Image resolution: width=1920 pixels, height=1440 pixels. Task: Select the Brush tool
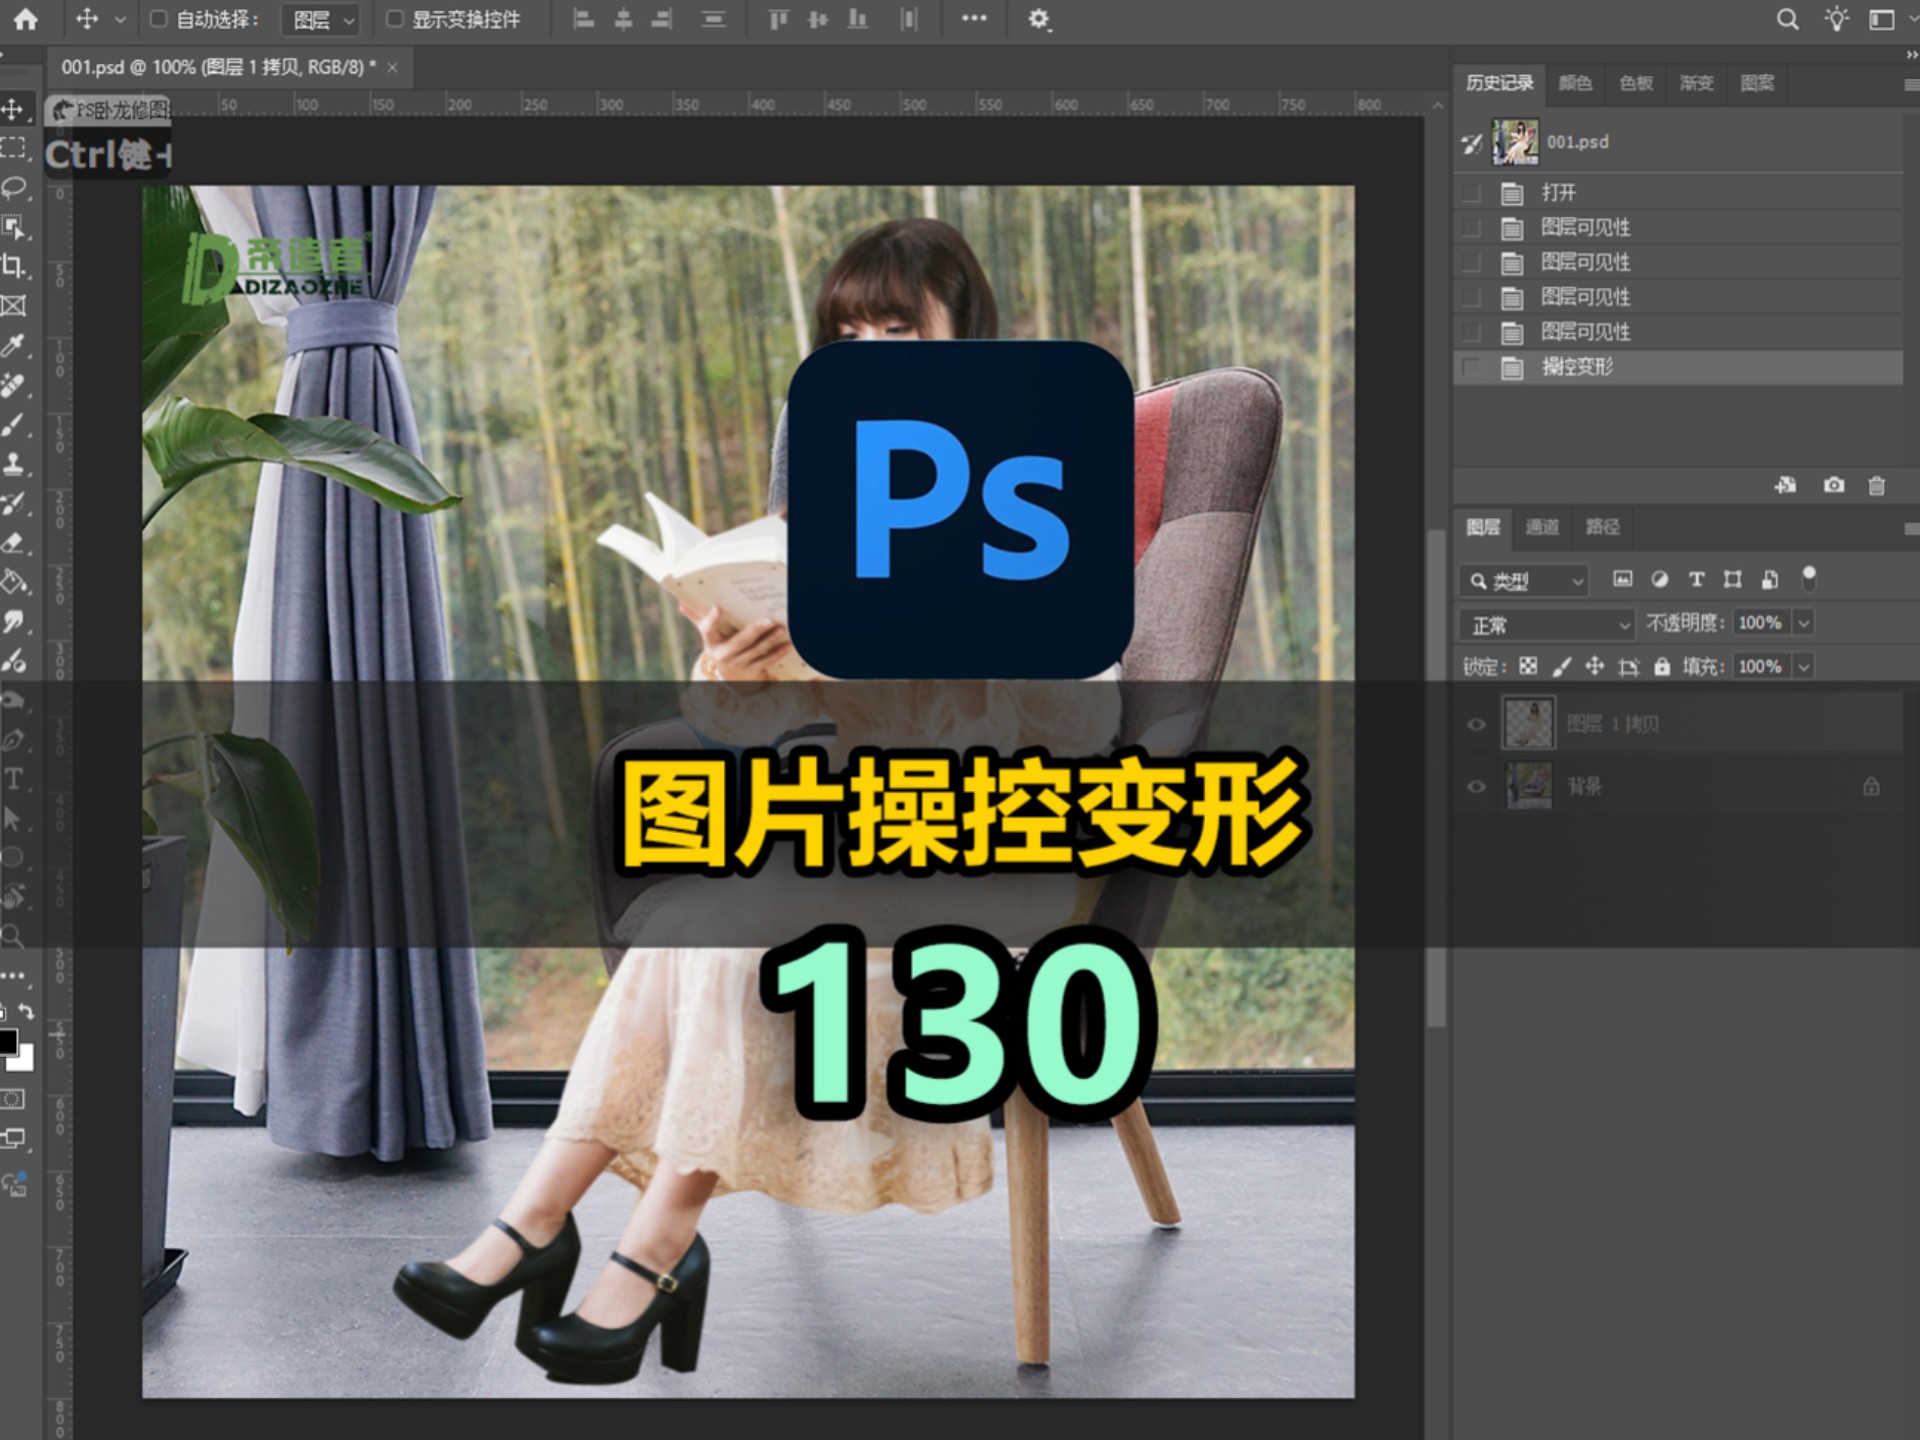pyautogui.click(x=14, y=424)
